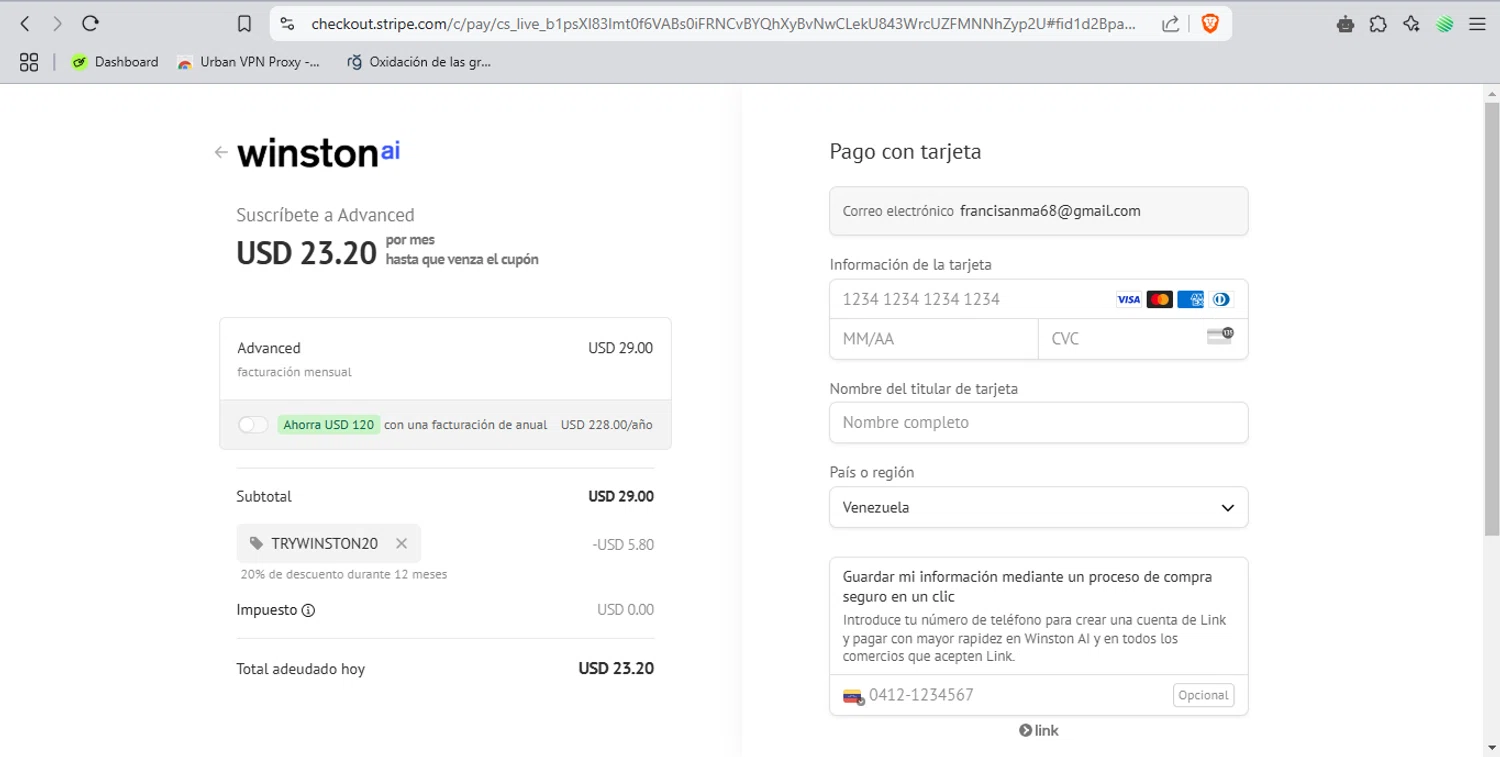This screenshot has width=1500, height=757.
Task: Open the browser hamburger menu
Action: (x=1477, y=24)
